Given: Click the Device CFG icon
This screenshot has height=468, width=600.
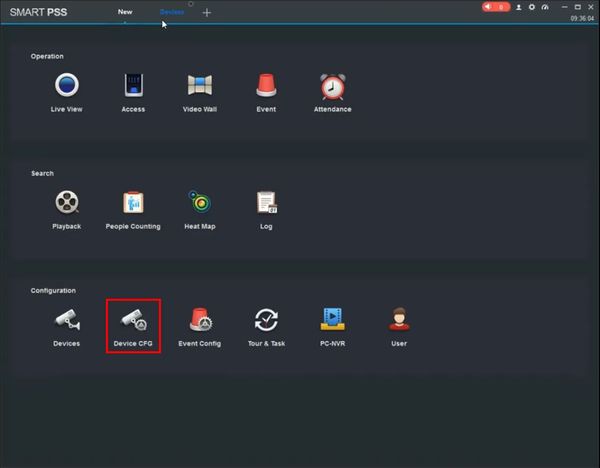Looking at the screenshot, I should click(x=133, y=321).
